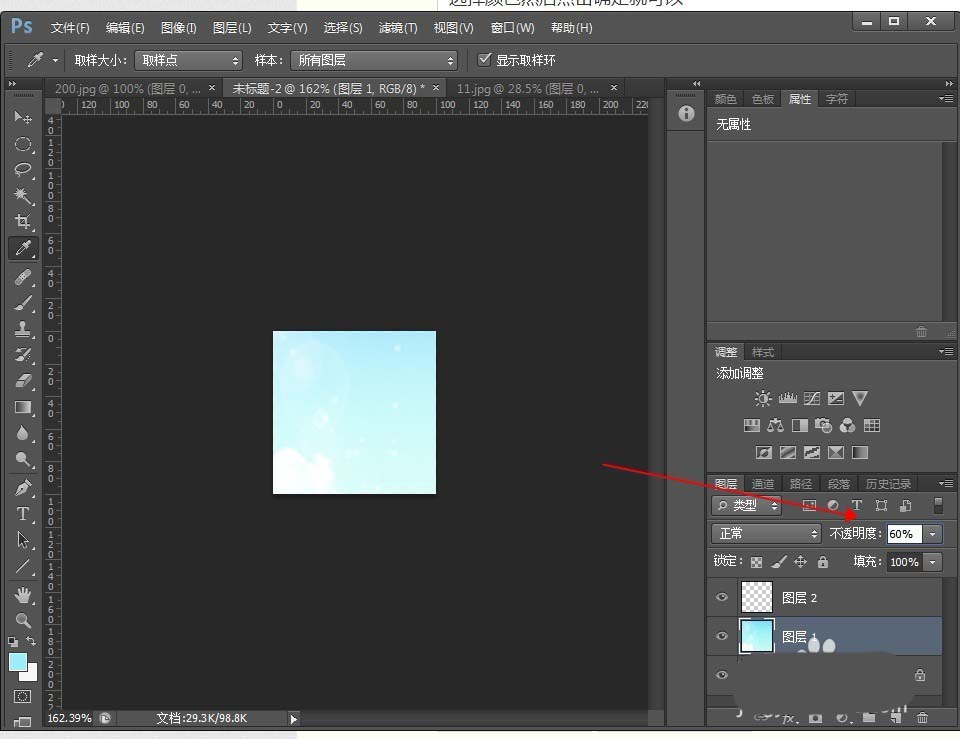Select the Pen tool
Viewport: 960px width, 739px height.
(x=23, y=487)
